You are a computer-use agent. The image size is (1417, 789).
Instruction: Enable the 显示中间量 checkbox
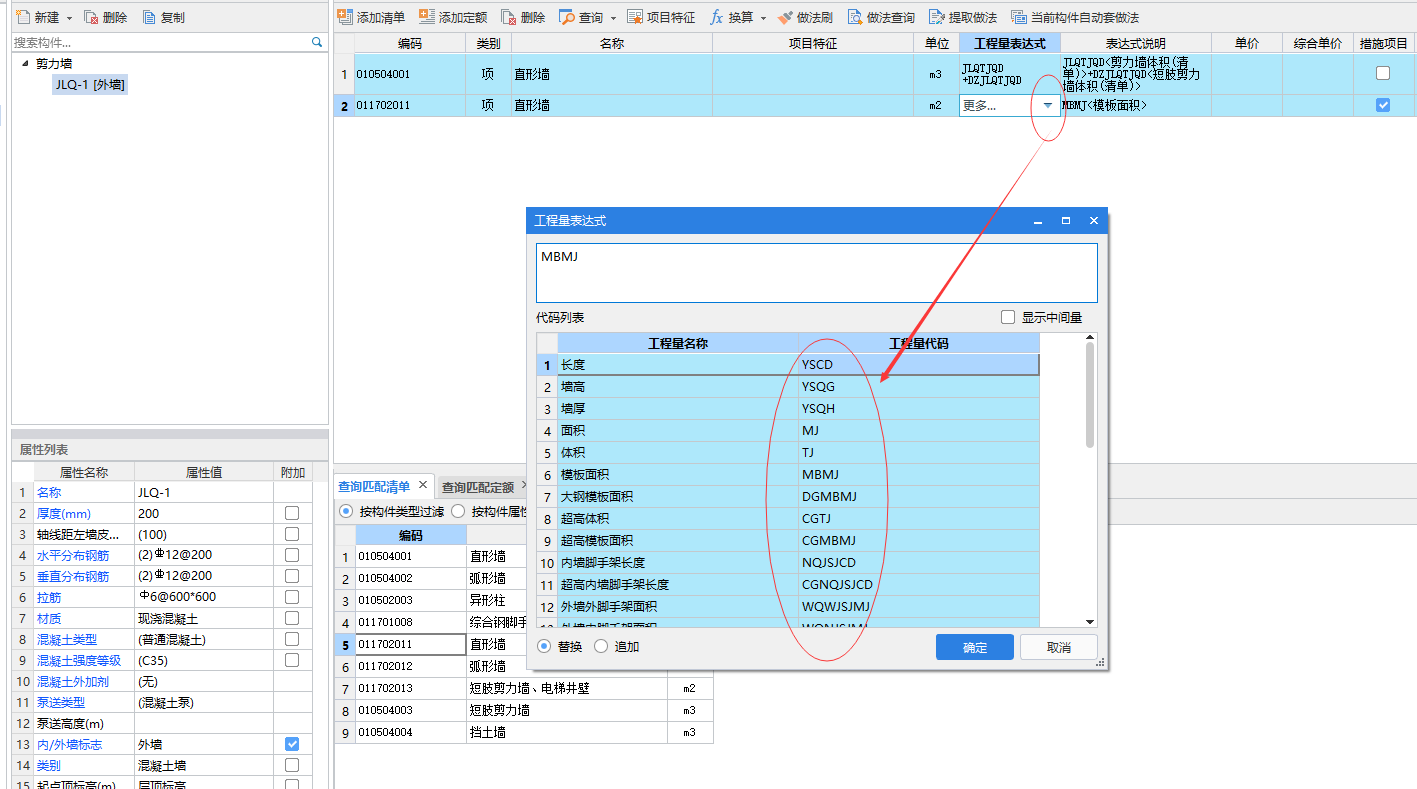point(1008,317)
